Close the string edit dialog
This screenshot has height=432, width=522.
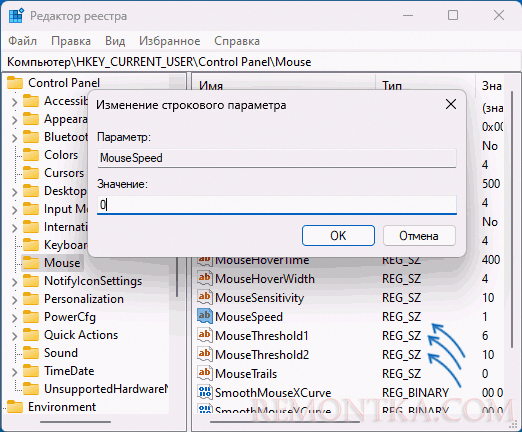click(x=451, y=104)
